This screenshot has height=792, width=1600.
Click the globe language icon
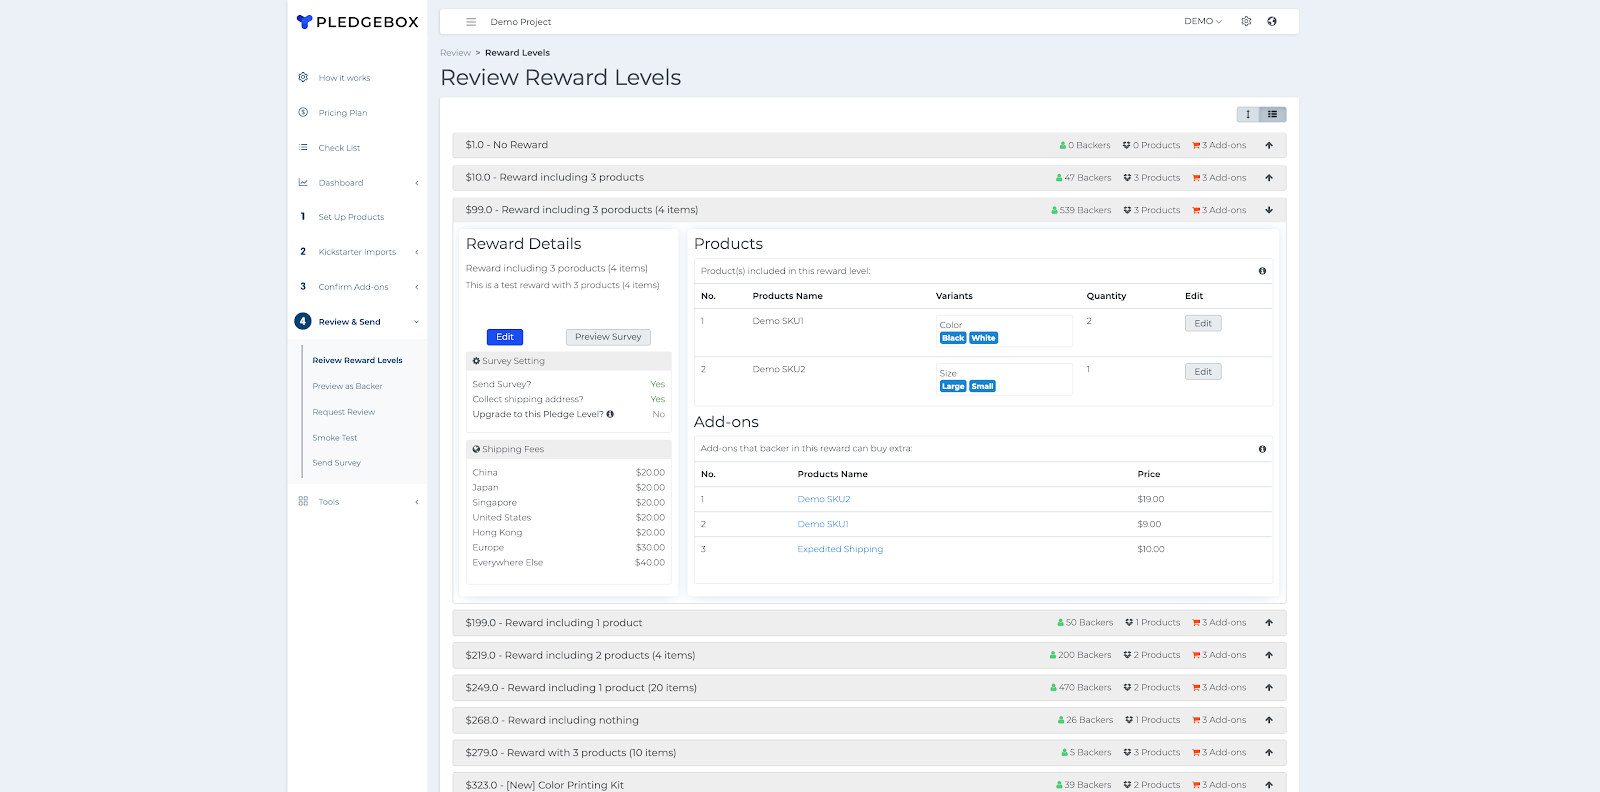(1272, 21)
